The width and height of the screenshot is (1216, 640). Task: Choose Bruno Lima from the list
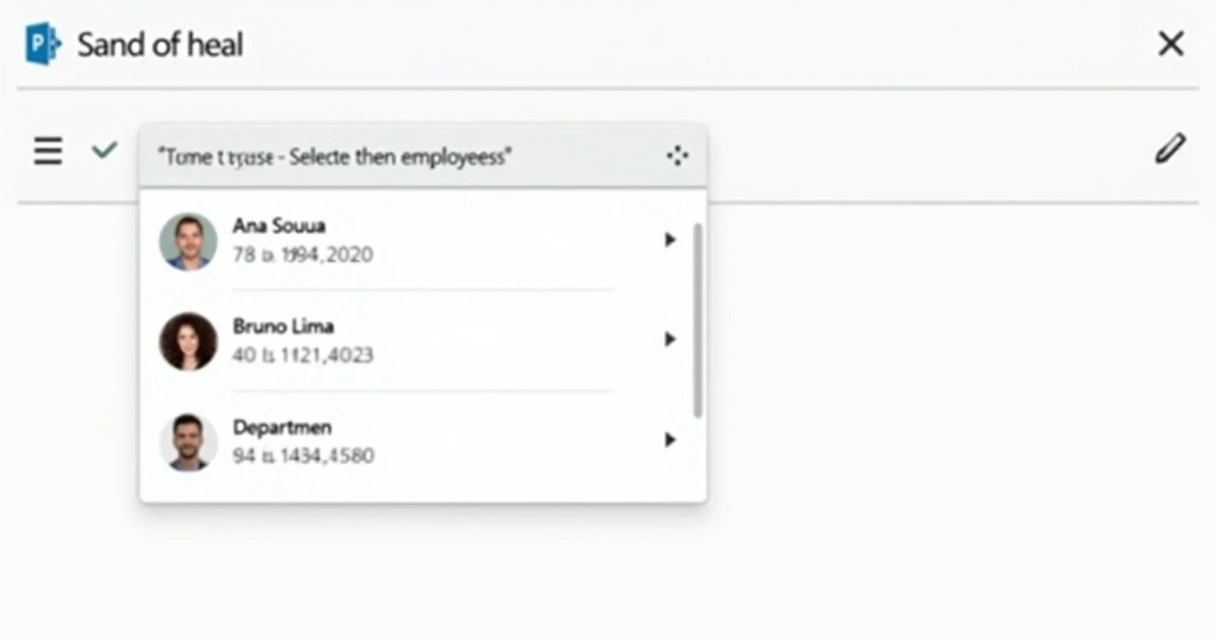pyautogui.click(x=283, y=326)
